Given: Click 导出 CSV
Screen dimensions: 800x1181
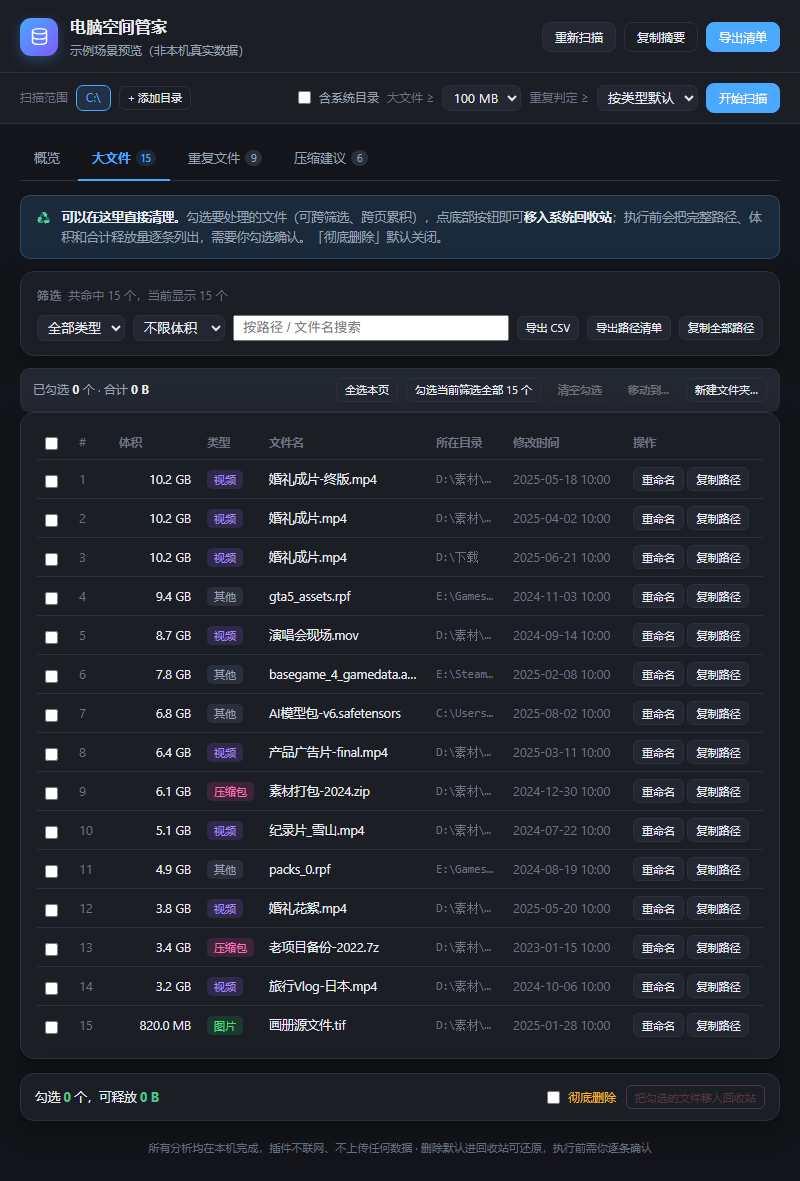Looking at the screenshot, I should click(x=548, y=328).
